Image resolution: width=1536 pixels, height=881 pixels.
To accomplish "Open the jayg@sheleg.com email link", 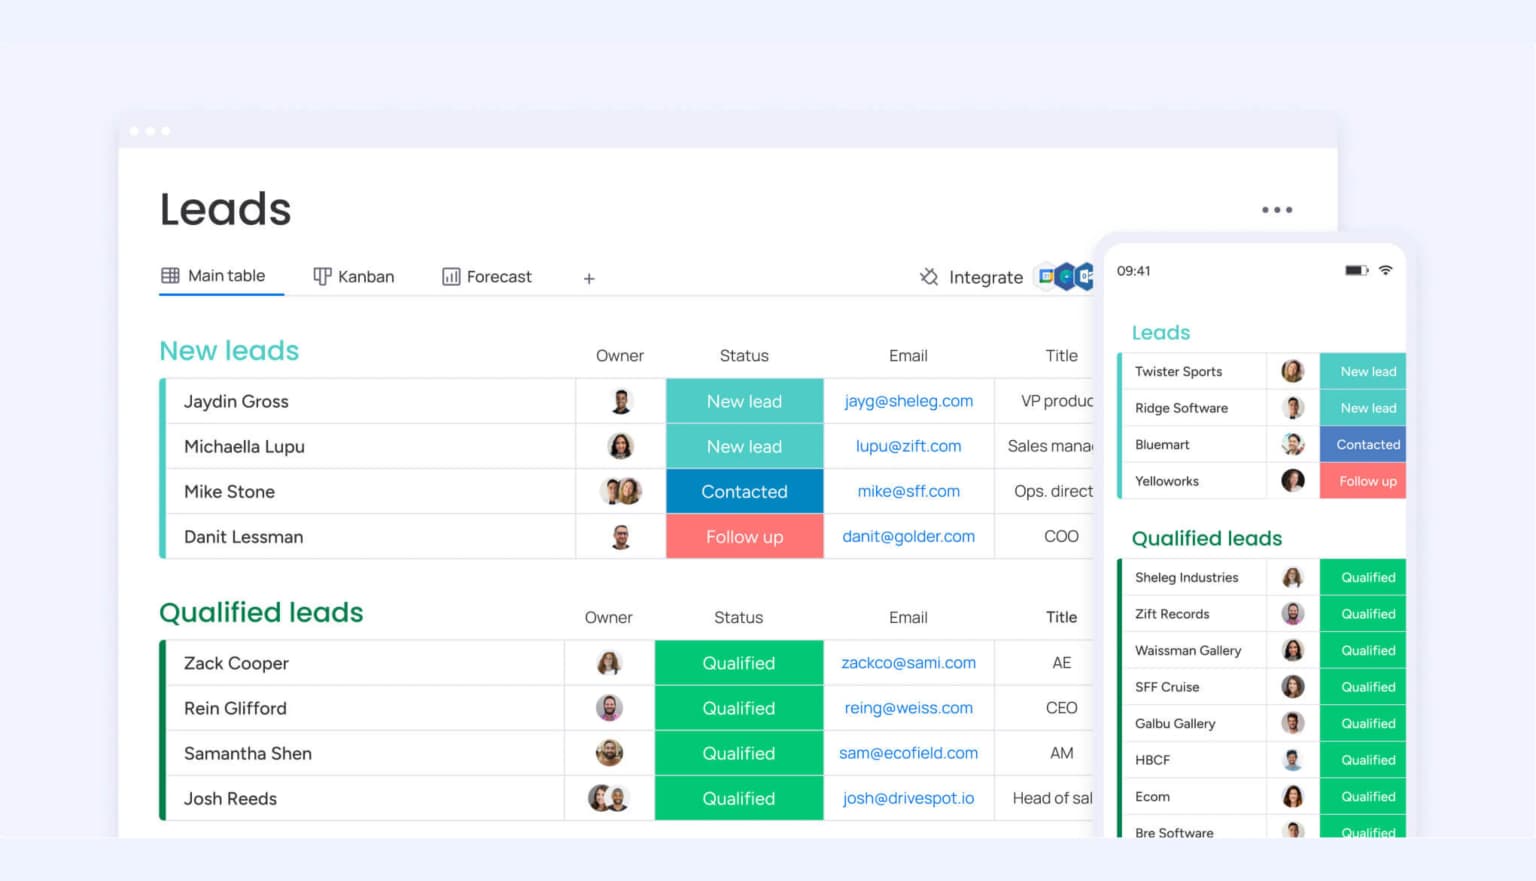I will click(908, 401).
